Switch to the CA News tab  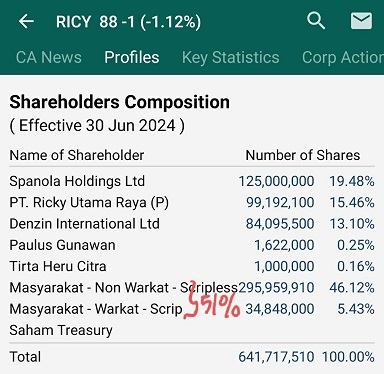pos(49,57)
